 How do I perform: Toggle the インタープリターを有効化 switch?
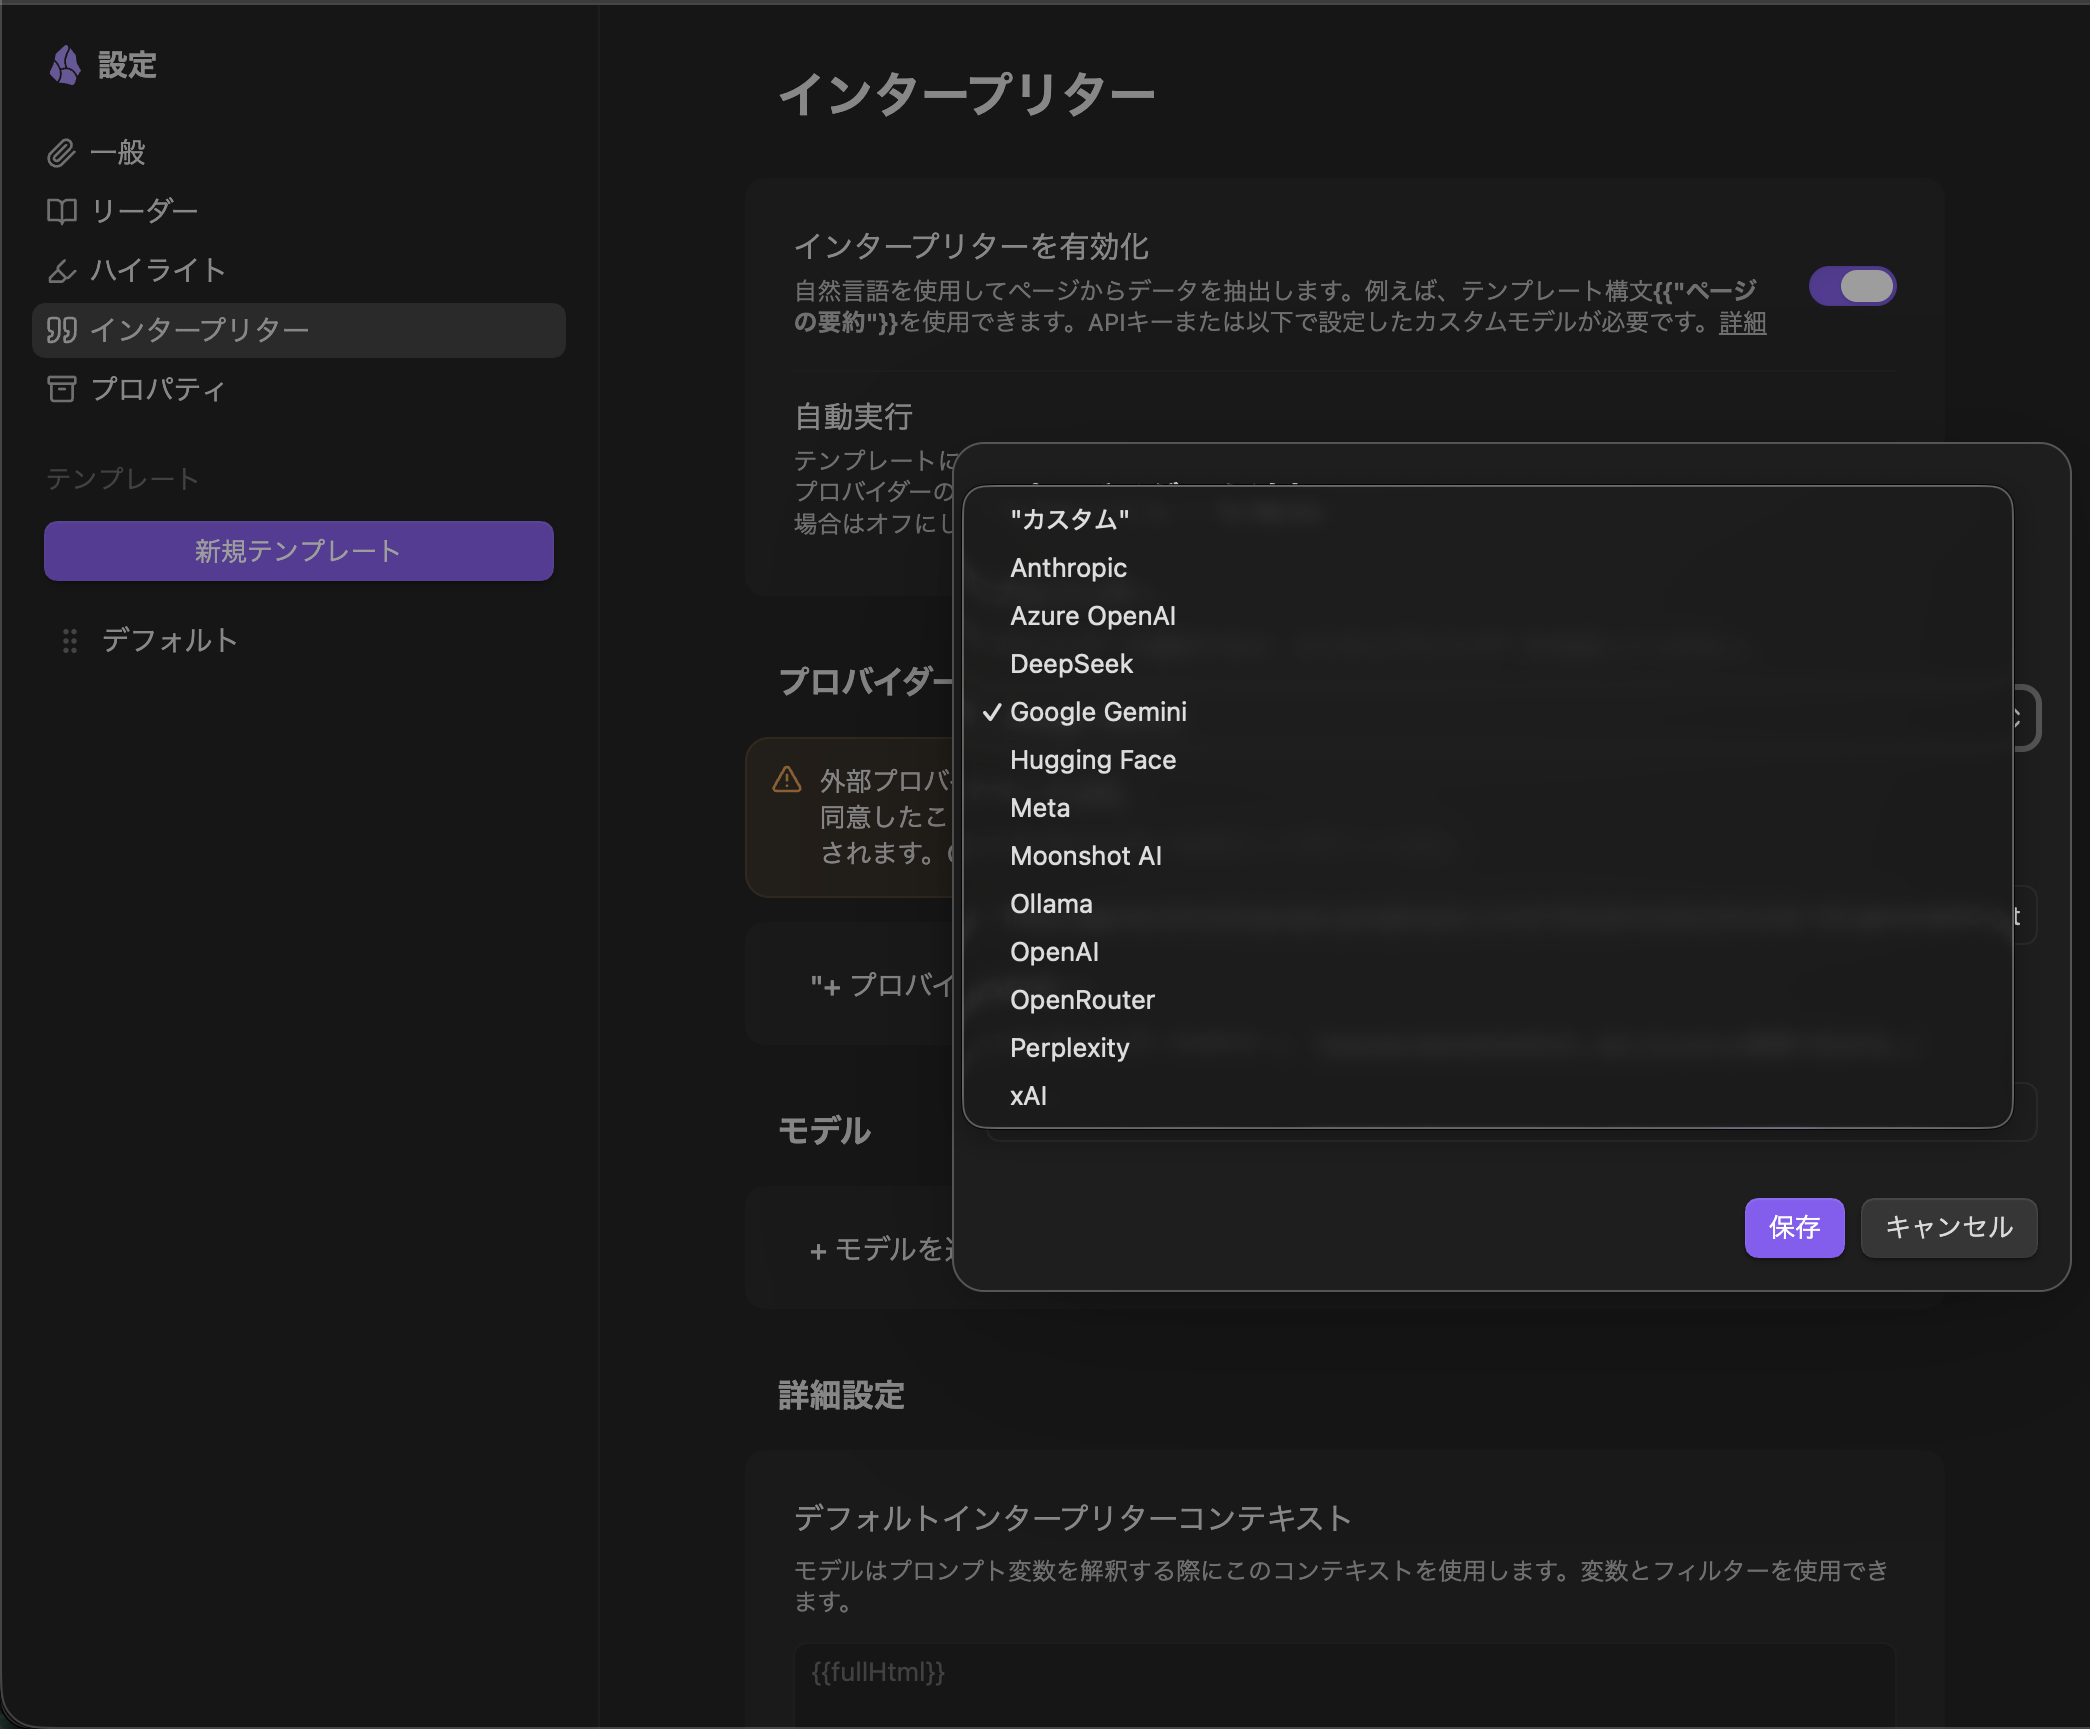[1852, 287]
